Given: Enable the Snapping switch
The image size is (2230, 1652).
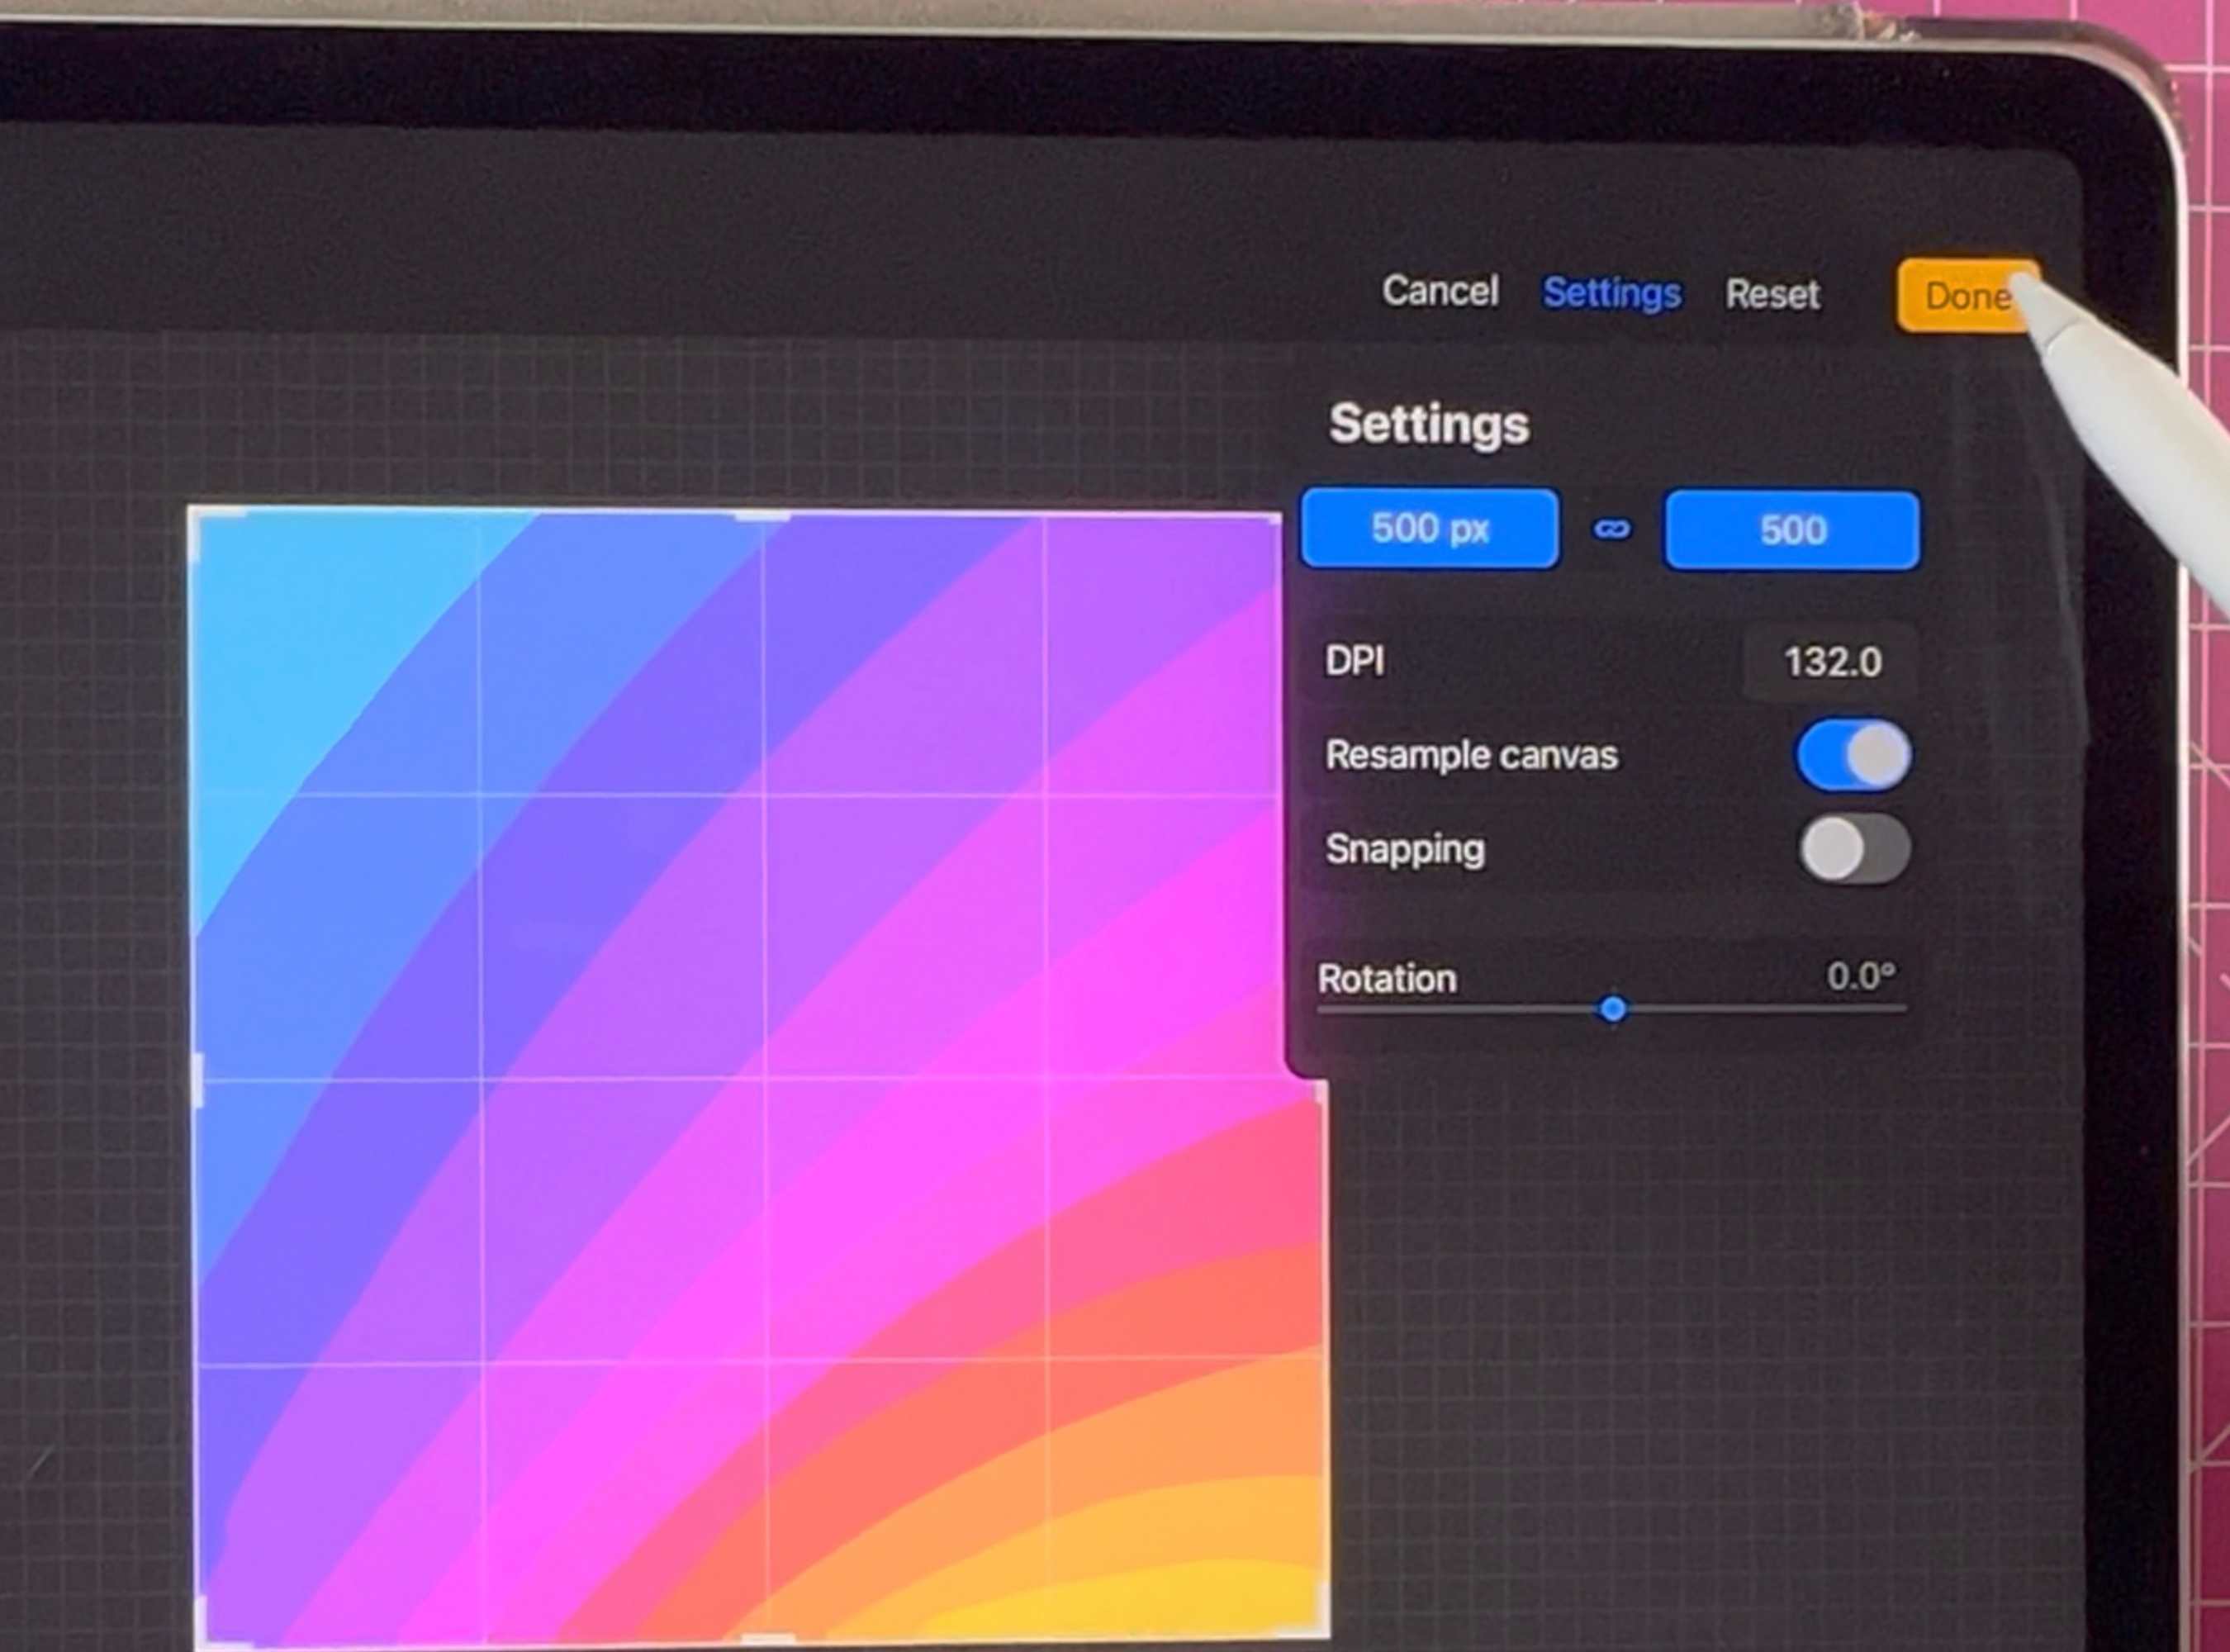Looking at the screenshot, I should (1853, 849).
